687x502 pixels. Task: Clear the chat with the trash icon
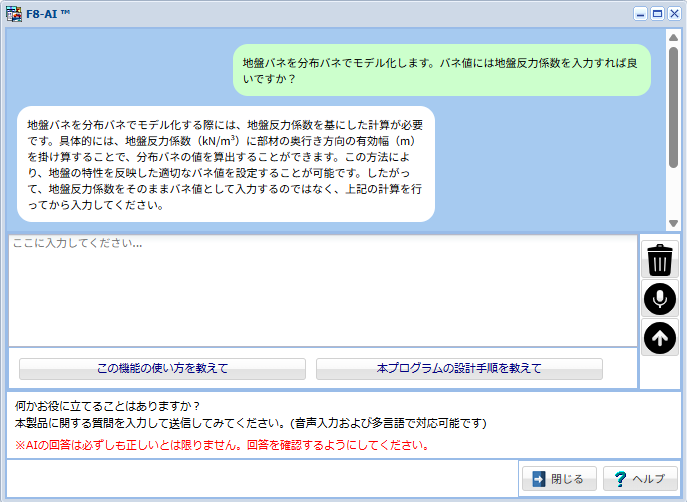click(659, 260)
